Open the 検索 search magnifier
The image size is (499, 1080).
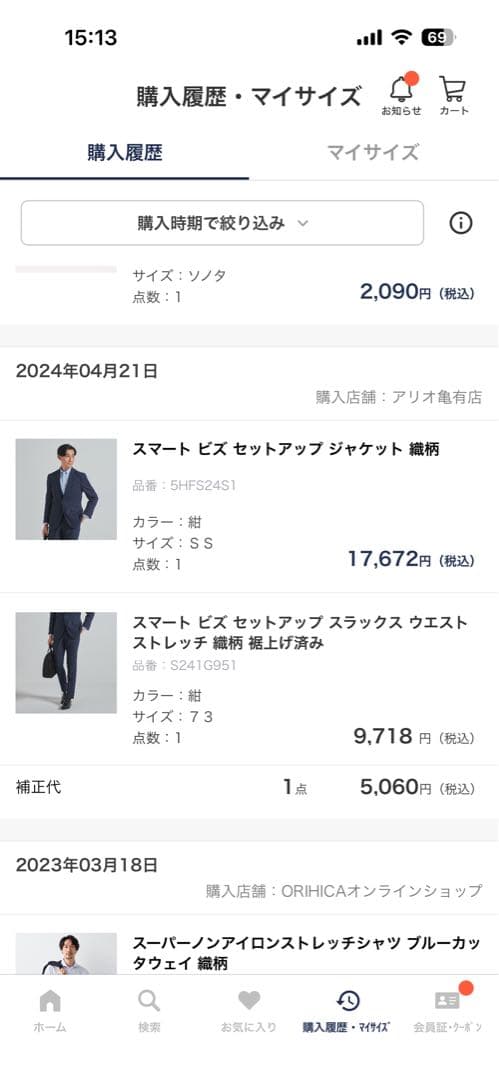[149, 1011]
